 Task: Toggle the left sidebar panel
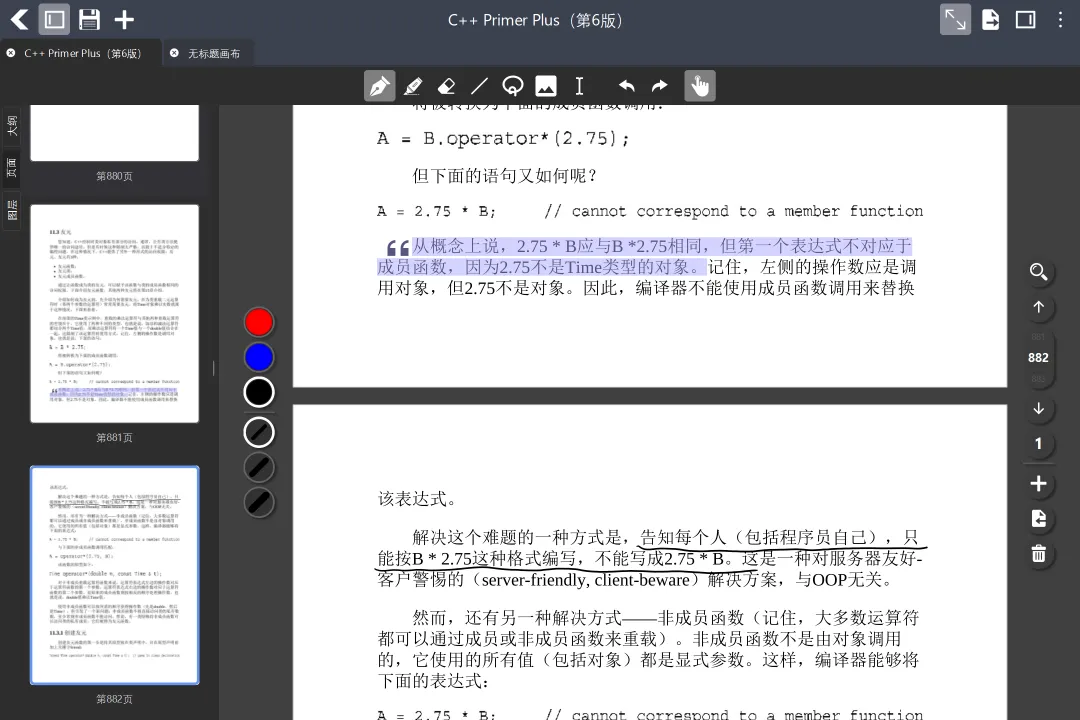(54, 19)
